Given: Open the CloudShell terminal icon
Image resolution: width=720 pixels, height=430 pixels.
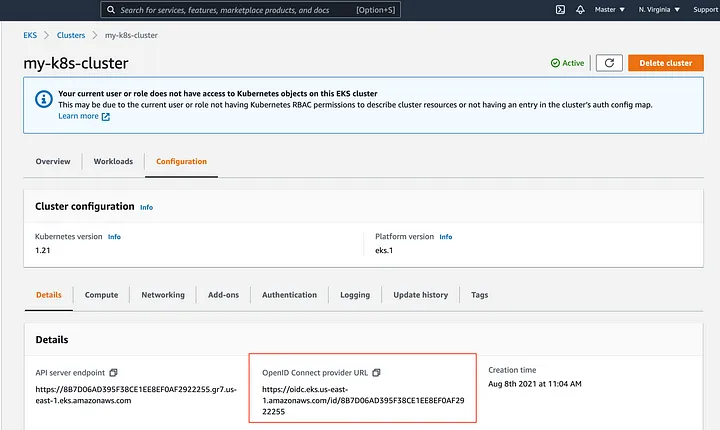Looking at the screenshot, I should pos(560,10).
